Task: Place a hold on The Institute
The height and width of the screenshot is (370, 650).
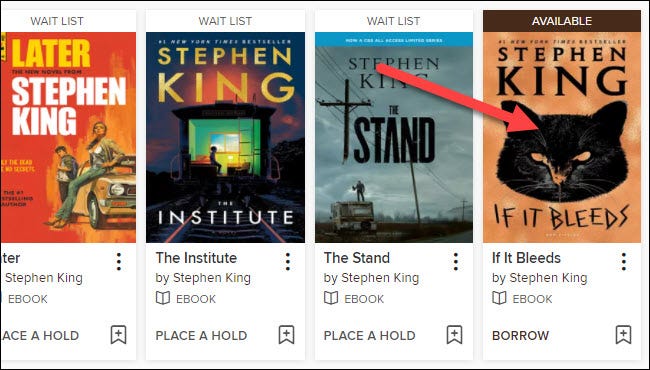Action: [x=201, y=335]
